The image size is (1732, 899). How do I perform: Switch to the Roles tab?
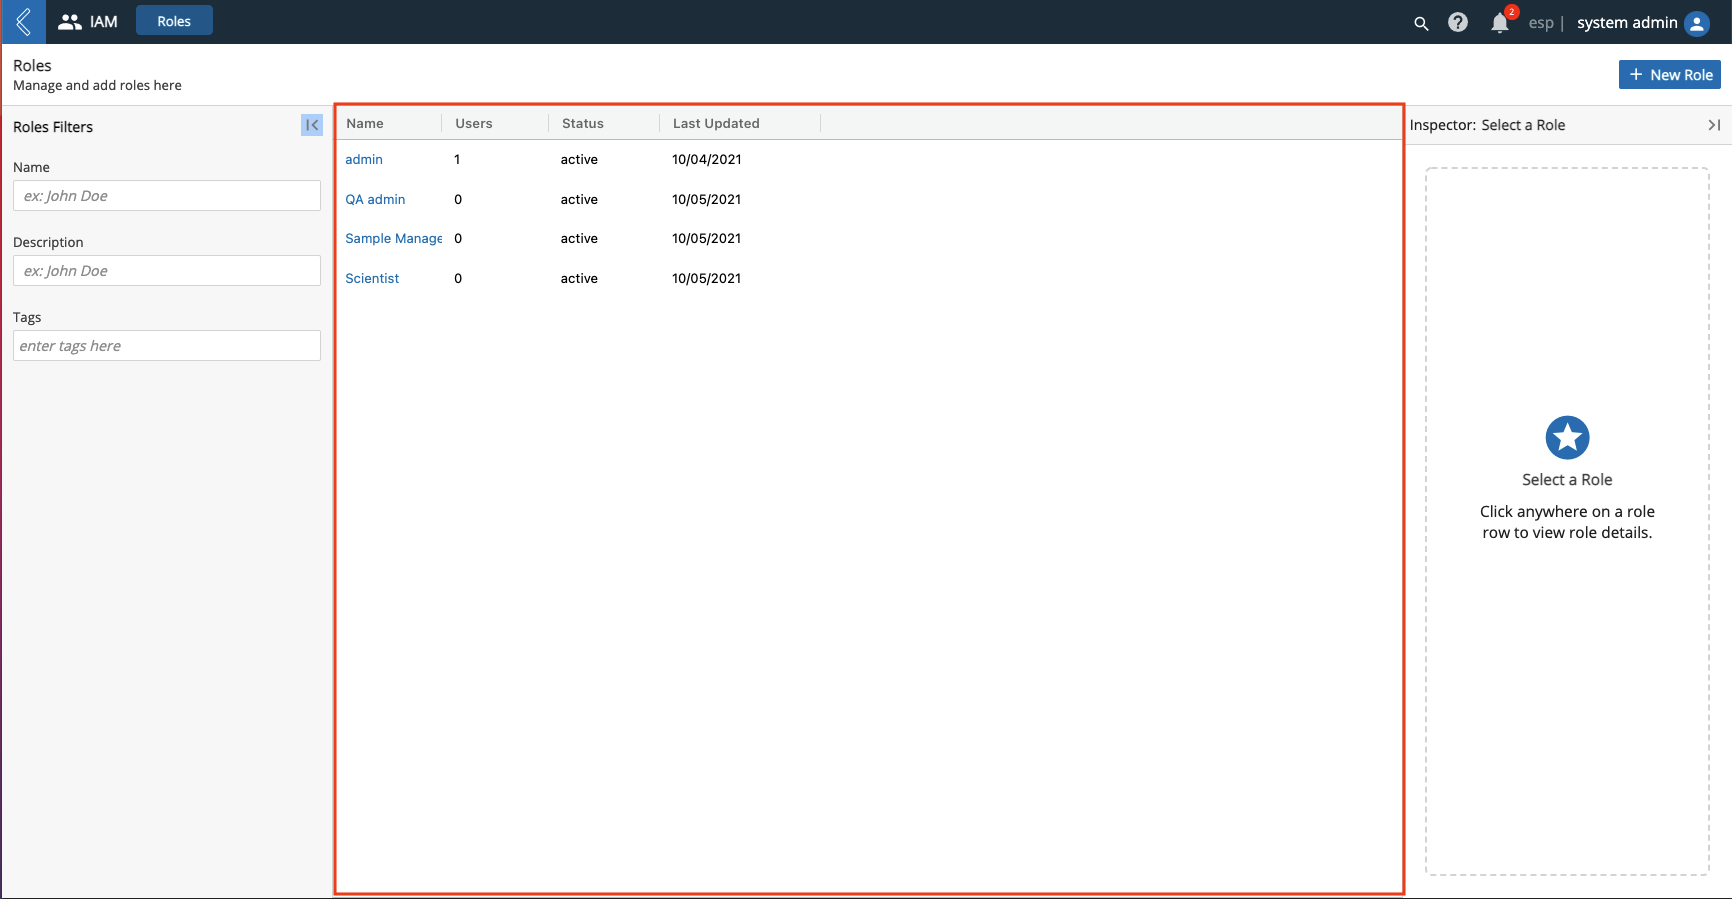pyautogui.click(x=174, y=21)
